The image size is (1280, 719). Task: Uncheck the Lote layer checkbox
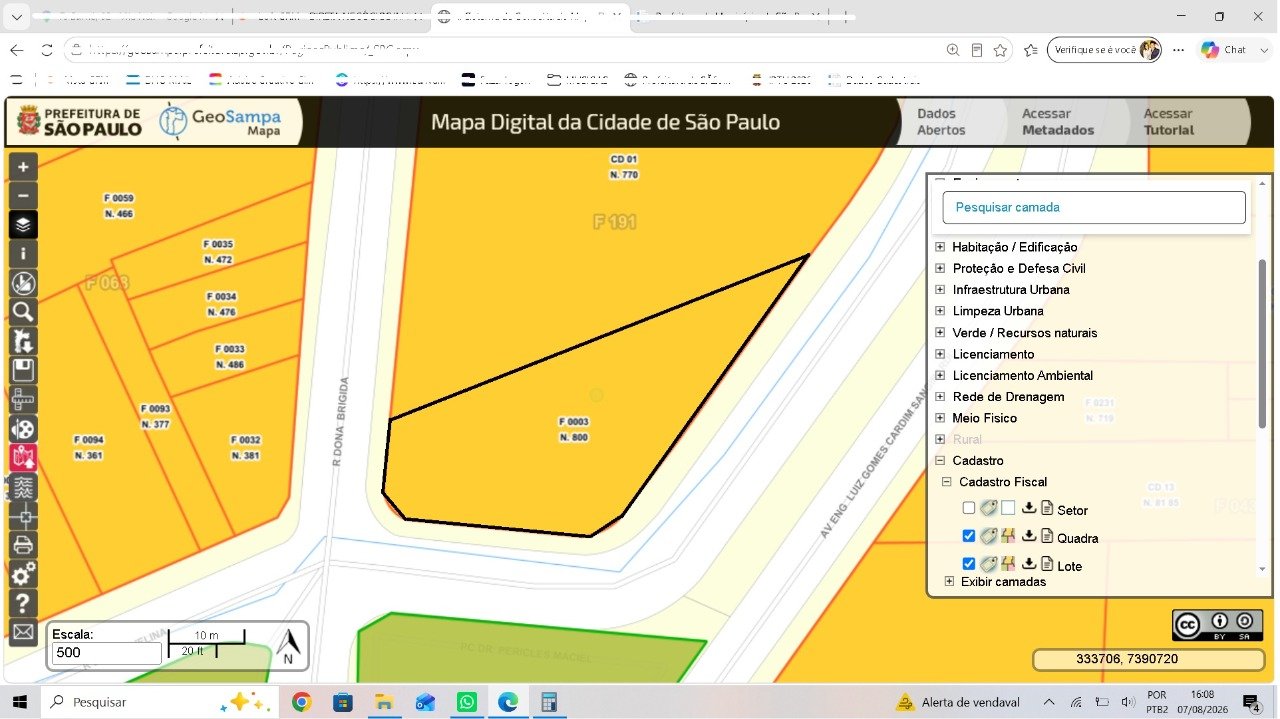pyautogui.click(x=968, y=564)
